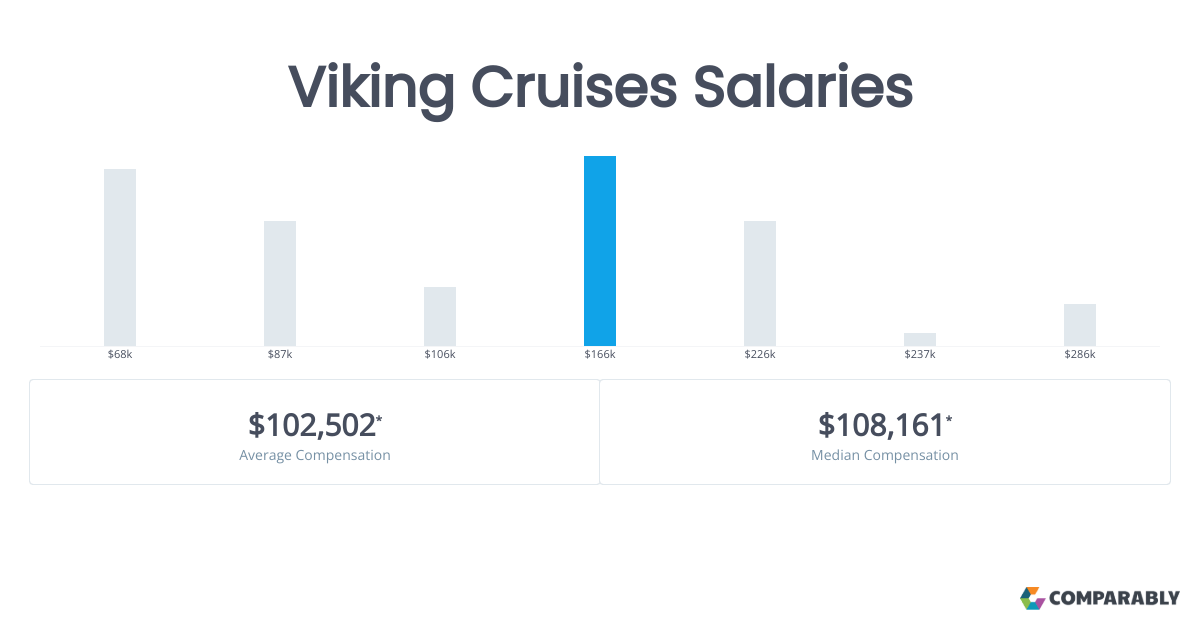Screen dimensions: 1200x630
Task: Click the $106k axis label
Action: click(440, 355)
